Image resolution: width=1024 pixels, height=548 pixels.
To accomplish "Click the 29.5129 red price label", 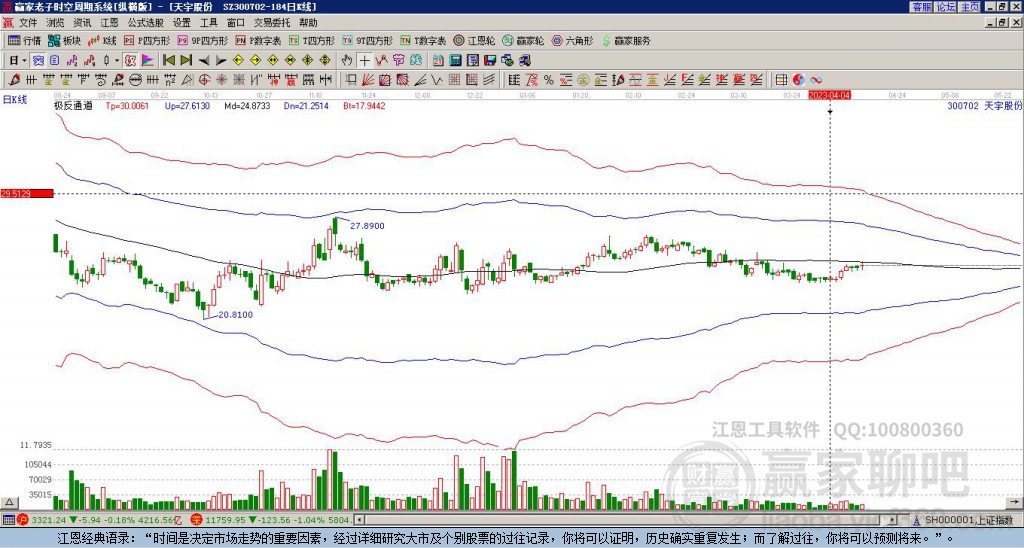I will tap(26, 193).
